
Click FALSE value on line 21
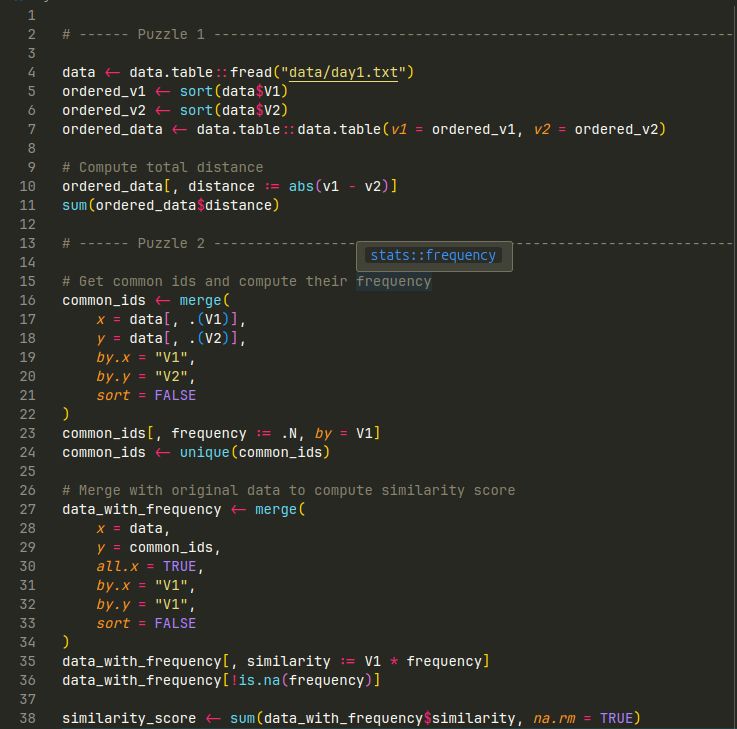(175, 395)
